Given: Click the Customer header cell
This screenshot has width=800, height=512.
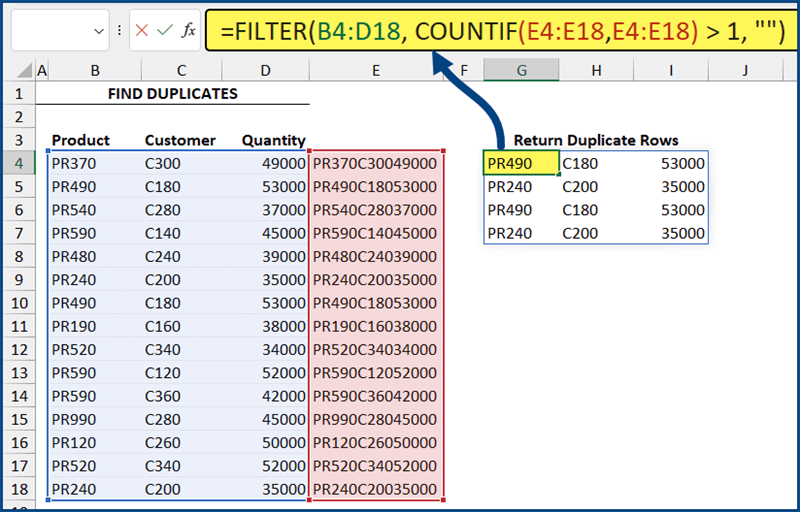Looking at the screenshot, I should coord(178,140).
